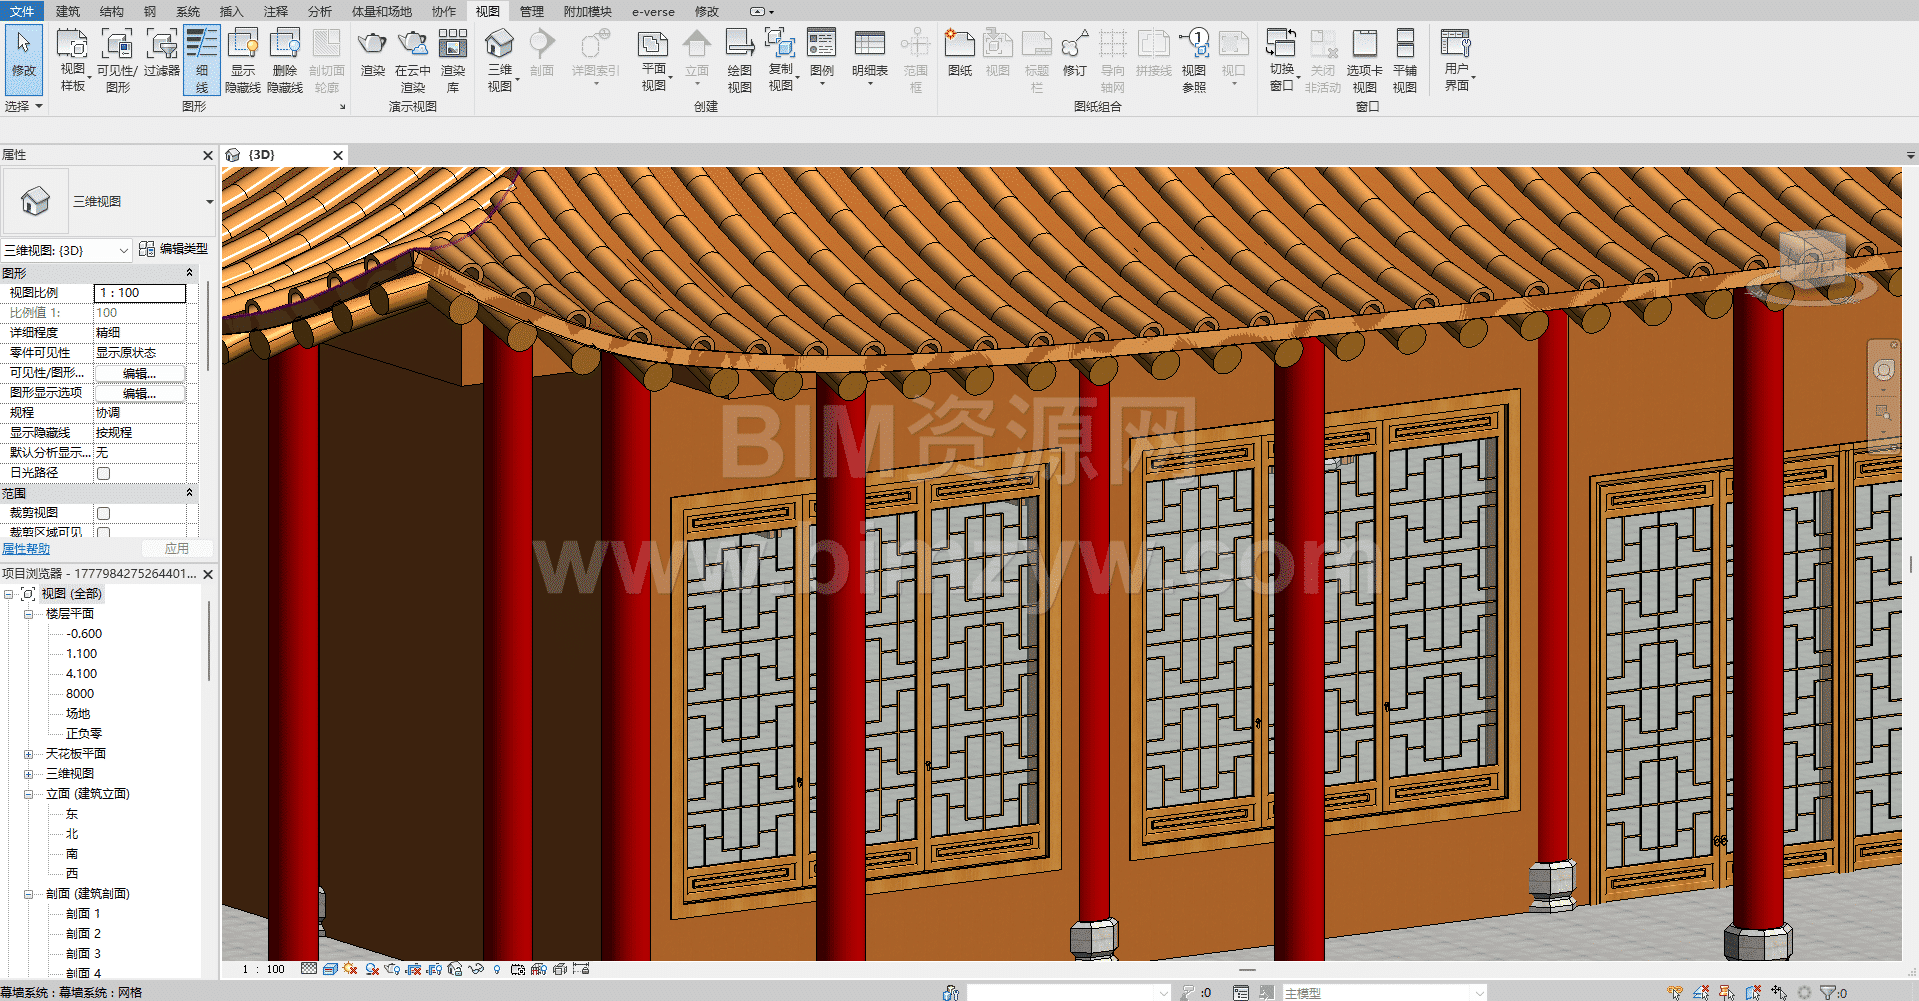Image resolution: width=1919 pixels, height=1001 pixels.
Task: Switch to the 附加模块 ribbon tab
Action: tap(587, 11)
